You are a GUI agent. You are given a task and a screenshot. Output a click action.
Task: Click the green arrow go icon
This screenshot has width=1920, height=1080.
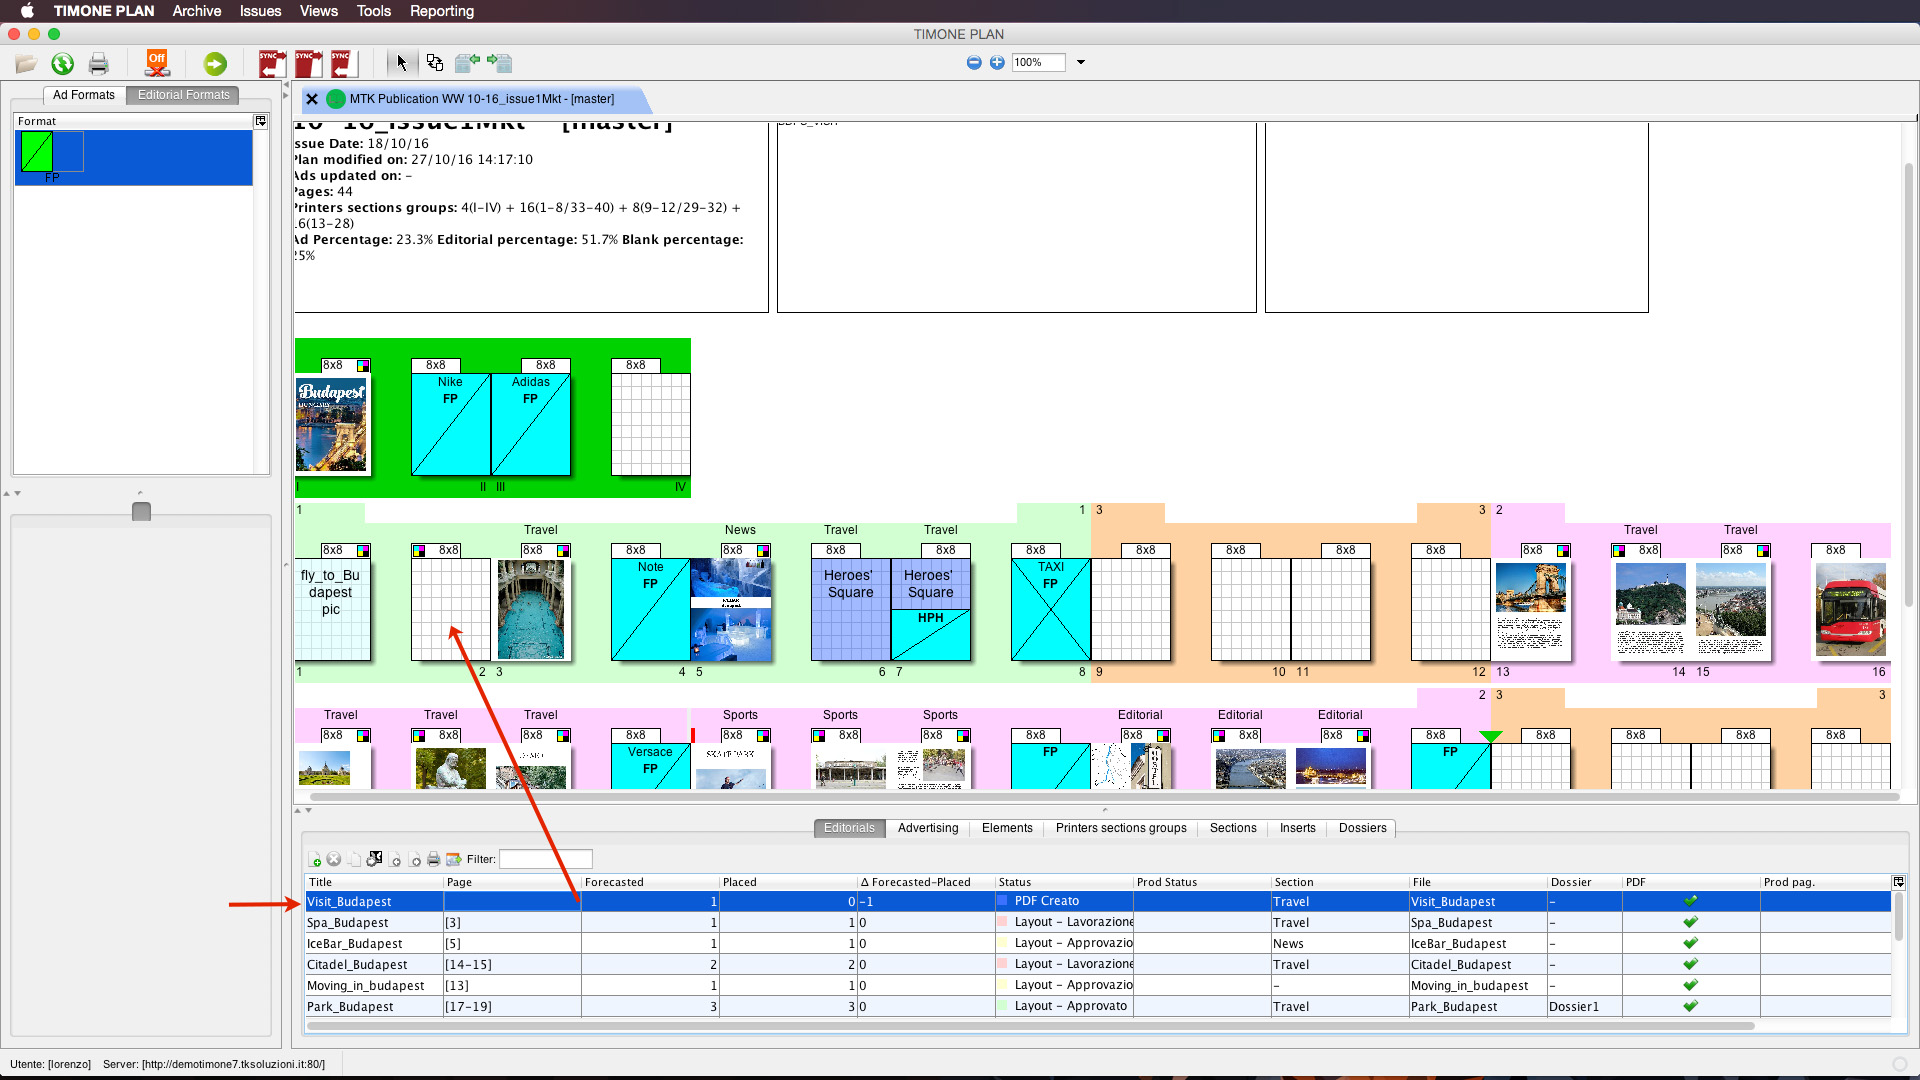point(215,64)
